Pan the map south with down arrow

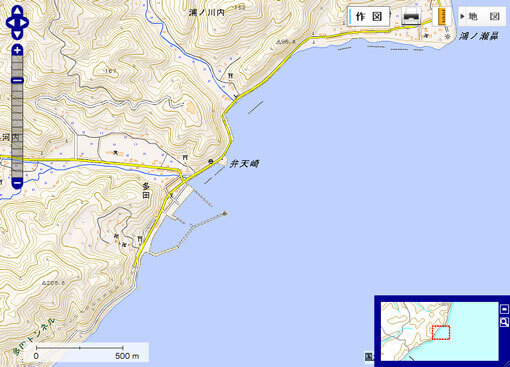pyautogui.click(x=17, y=34)
